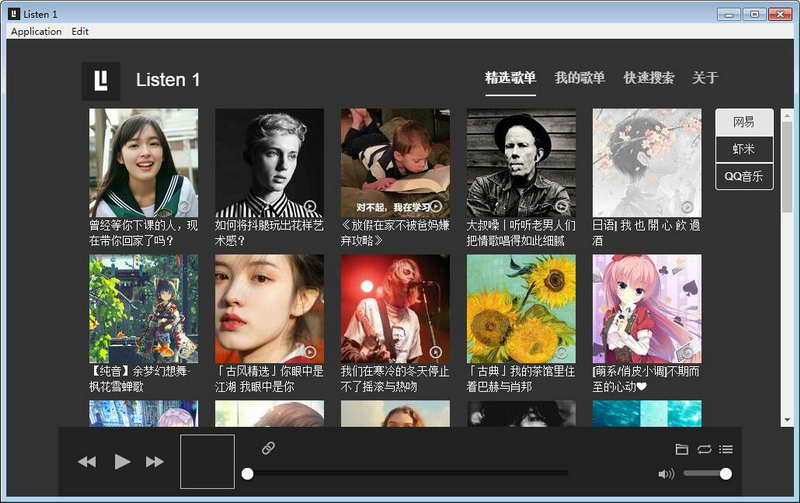
Task: Toggle the repeat loop mode icon
Action: [x=704, y=449]
